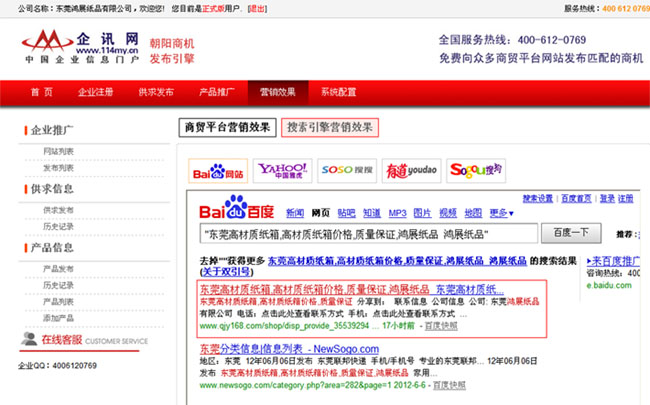Switch to the 商贸平台营销效果 tab
Image resolution: width=650 pixels, height=405 pixels.
[x=228, y=128]
